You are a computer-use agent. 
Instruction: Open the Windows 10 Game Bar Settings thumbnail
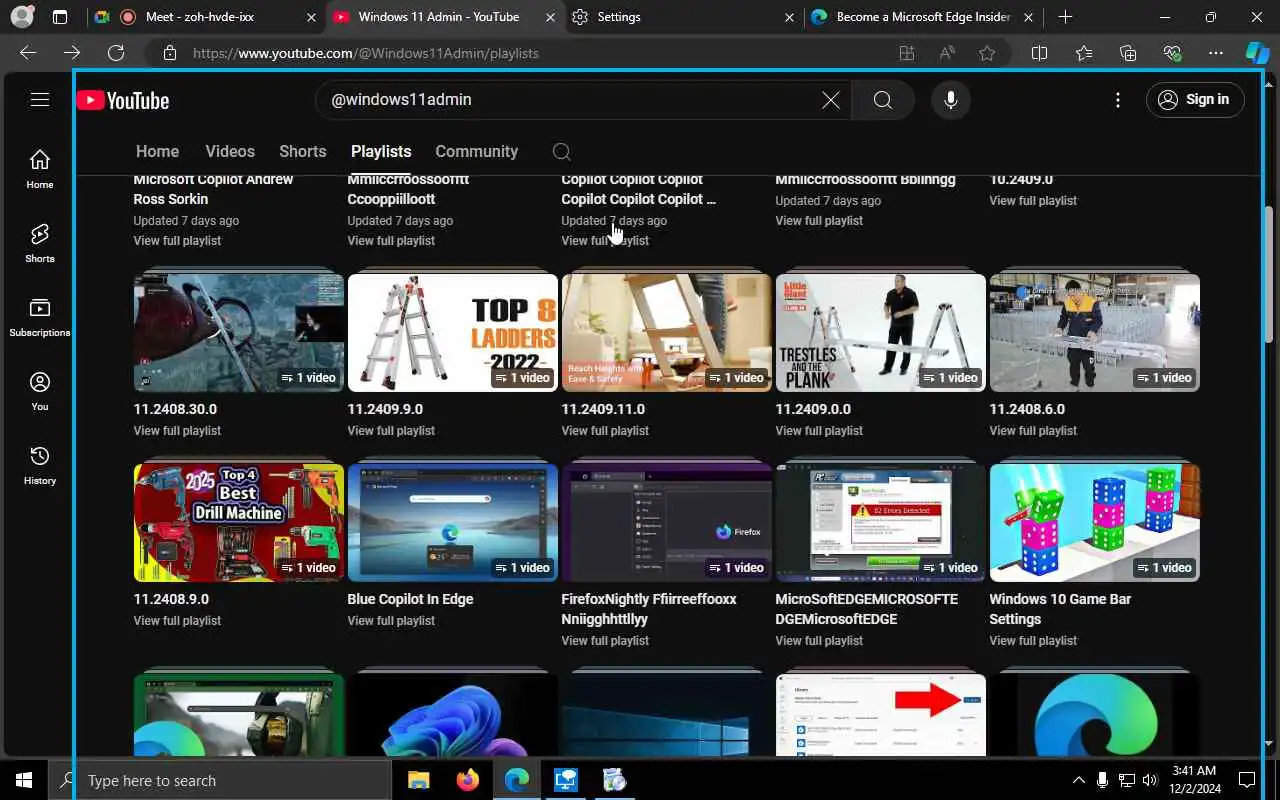coord(1095,522)
